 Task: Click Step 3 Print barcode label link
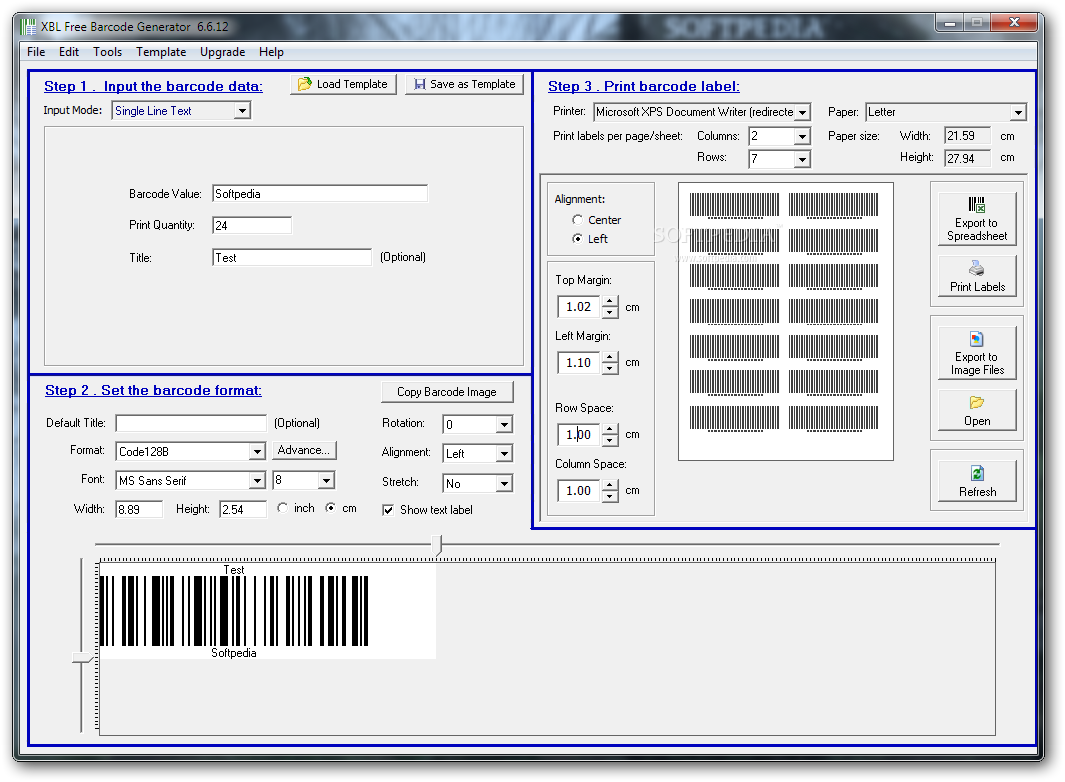click(x=644, y=86)
